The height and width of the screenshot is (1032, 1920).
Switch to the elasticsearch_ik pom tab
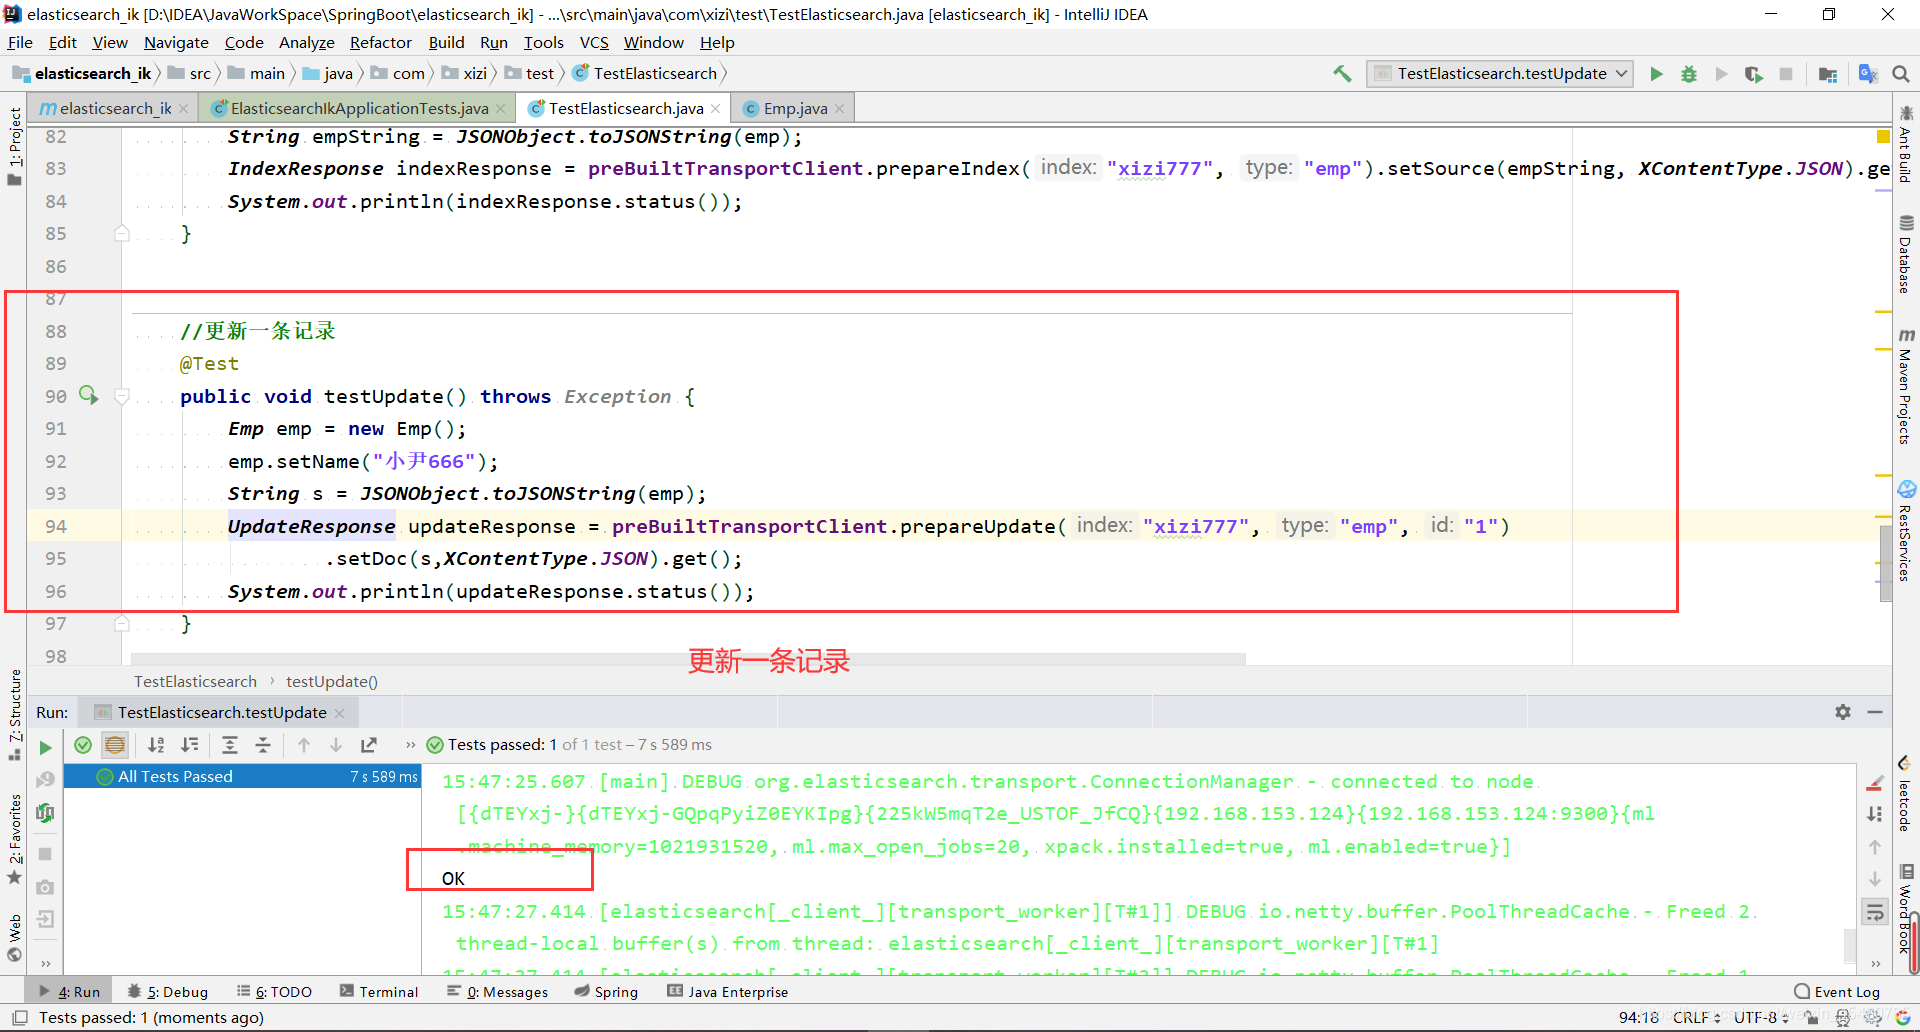[x=114, y=108]
